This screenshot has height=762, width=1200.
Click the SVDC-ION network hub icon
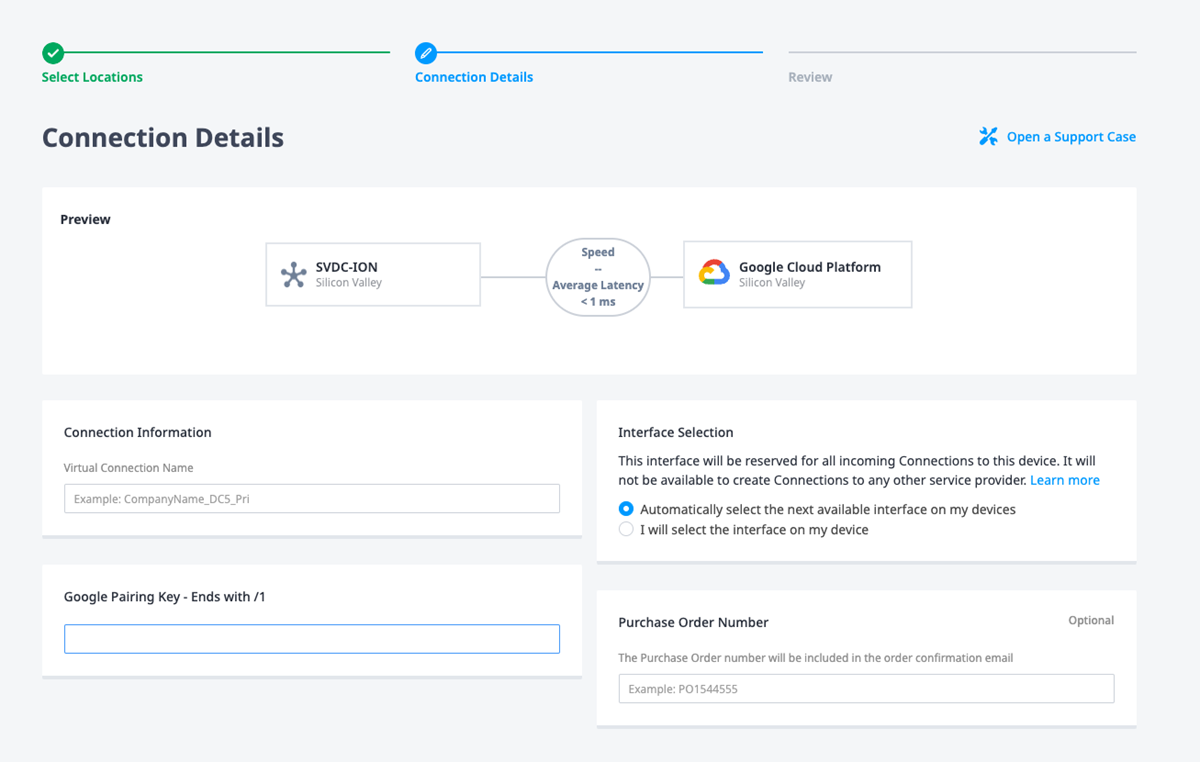tap(293, 275)
